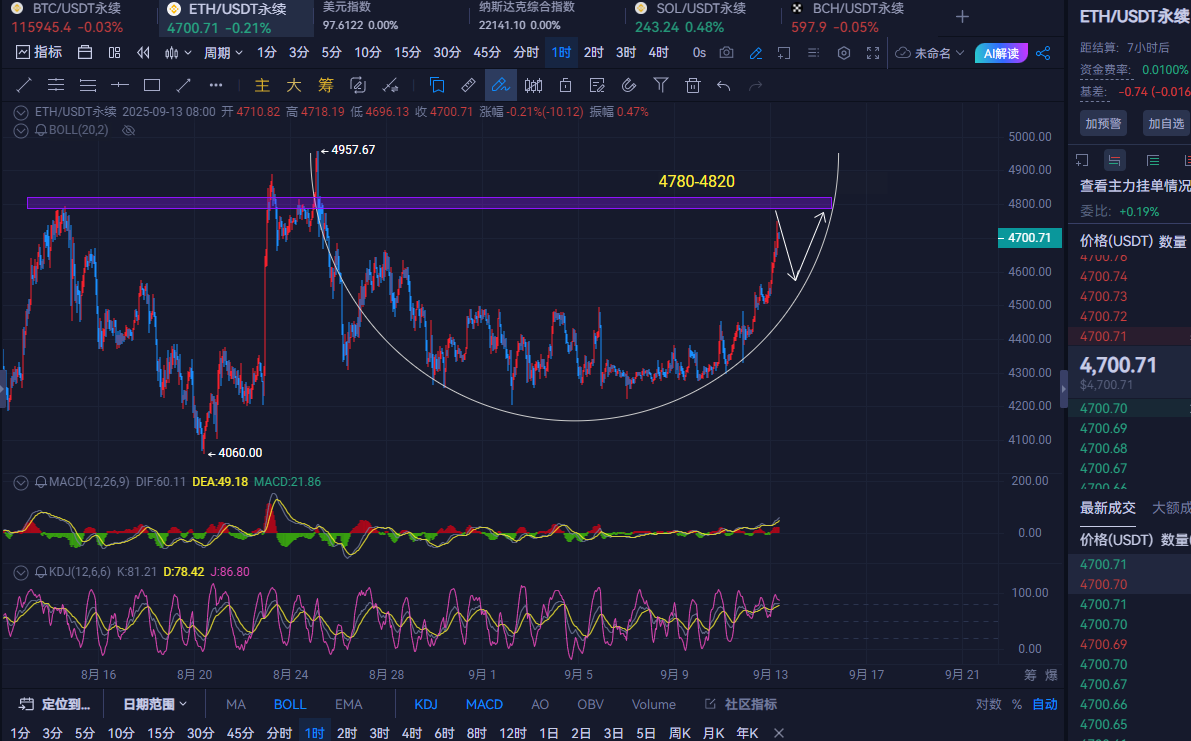Open the 未命名 saved layout dropdown
1191x741 pixels.
930,53
